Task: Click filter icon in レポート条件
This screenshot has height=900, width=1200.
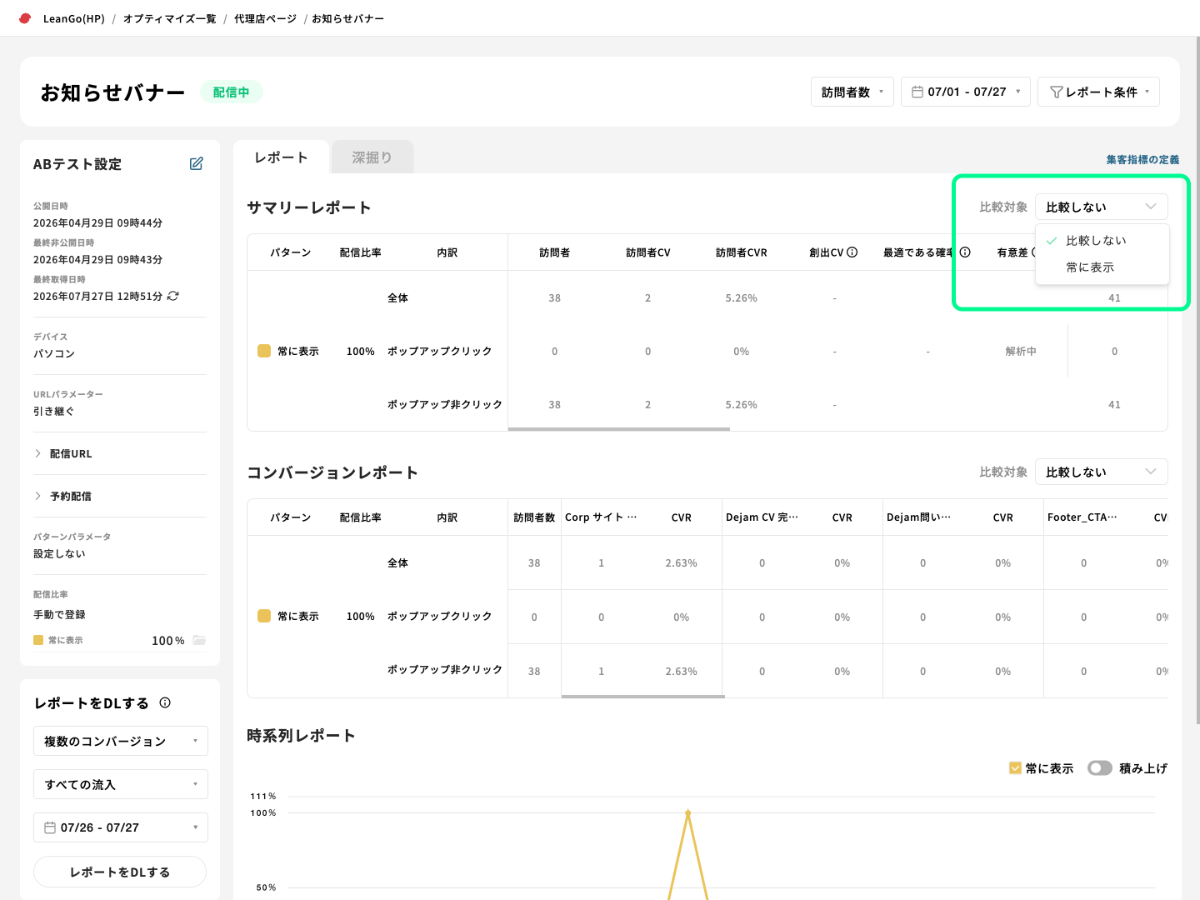Action: coord(1055,92)
